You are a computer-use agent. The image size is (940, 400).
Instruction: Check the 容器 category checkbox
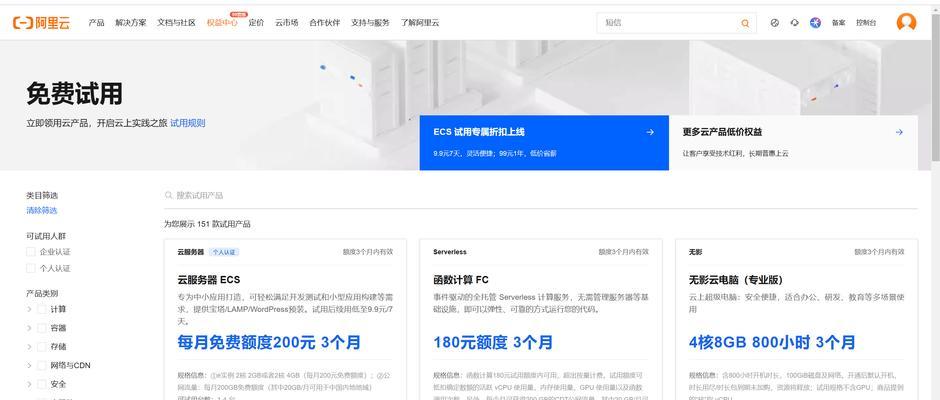pos(42,328)
